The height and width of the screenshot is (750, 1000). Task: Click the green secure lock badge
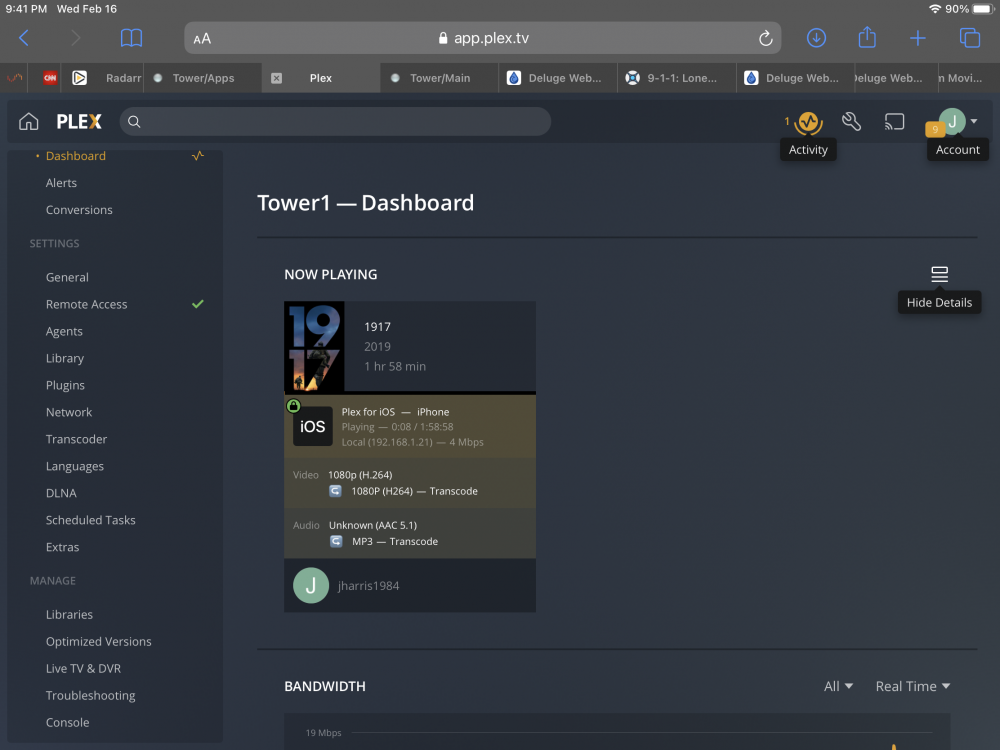coord(293,406)
